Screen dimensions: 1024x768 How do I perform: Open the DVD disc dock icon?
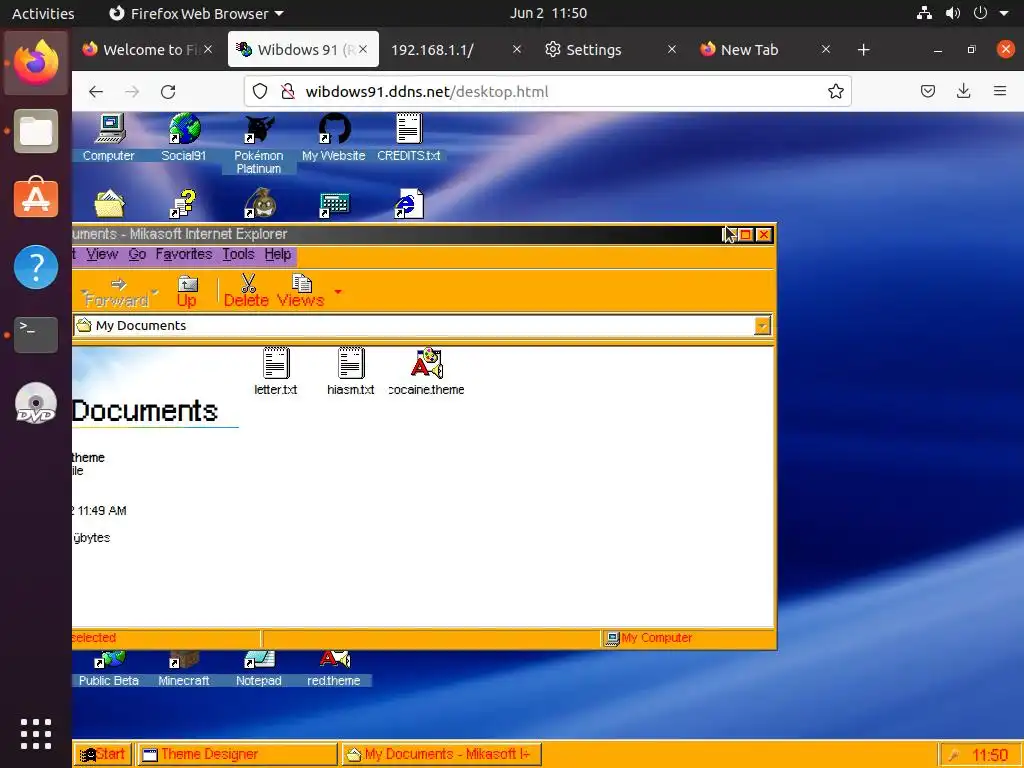pyautogui.click(x=36, y=403)
